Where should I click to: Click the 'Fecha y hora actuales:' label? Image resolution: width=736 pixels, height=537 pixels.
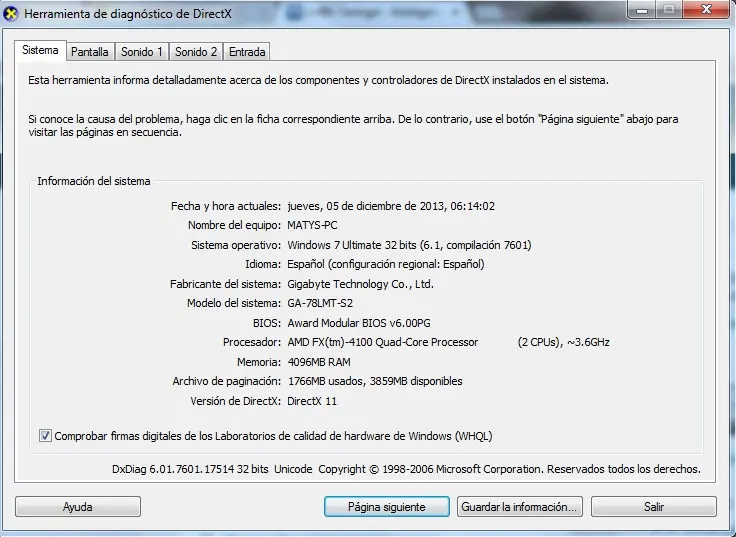pos(226,206)
